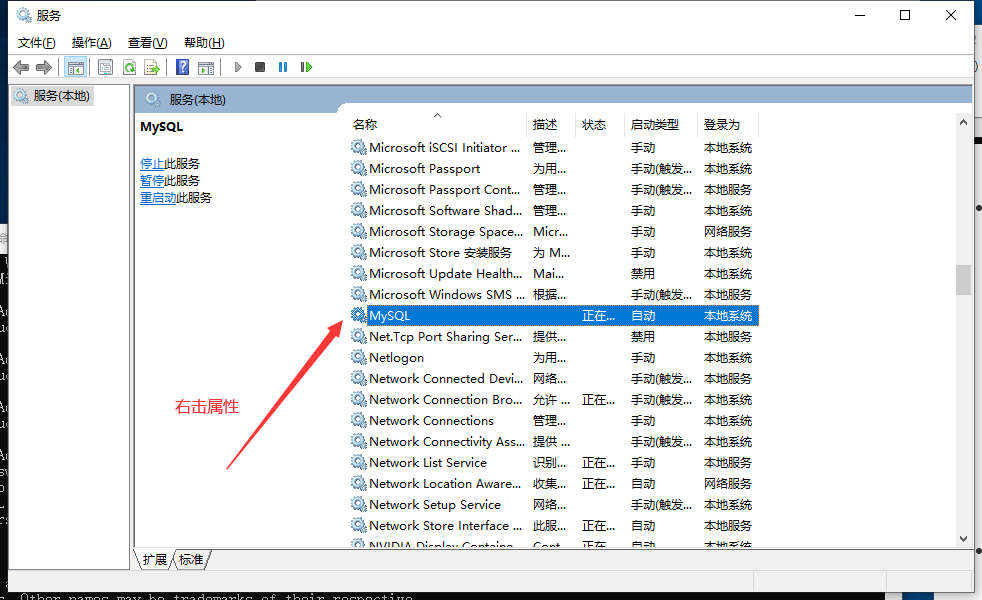Click the gear icon beside Microsoft Store 安装服务

tap(358, 252)
